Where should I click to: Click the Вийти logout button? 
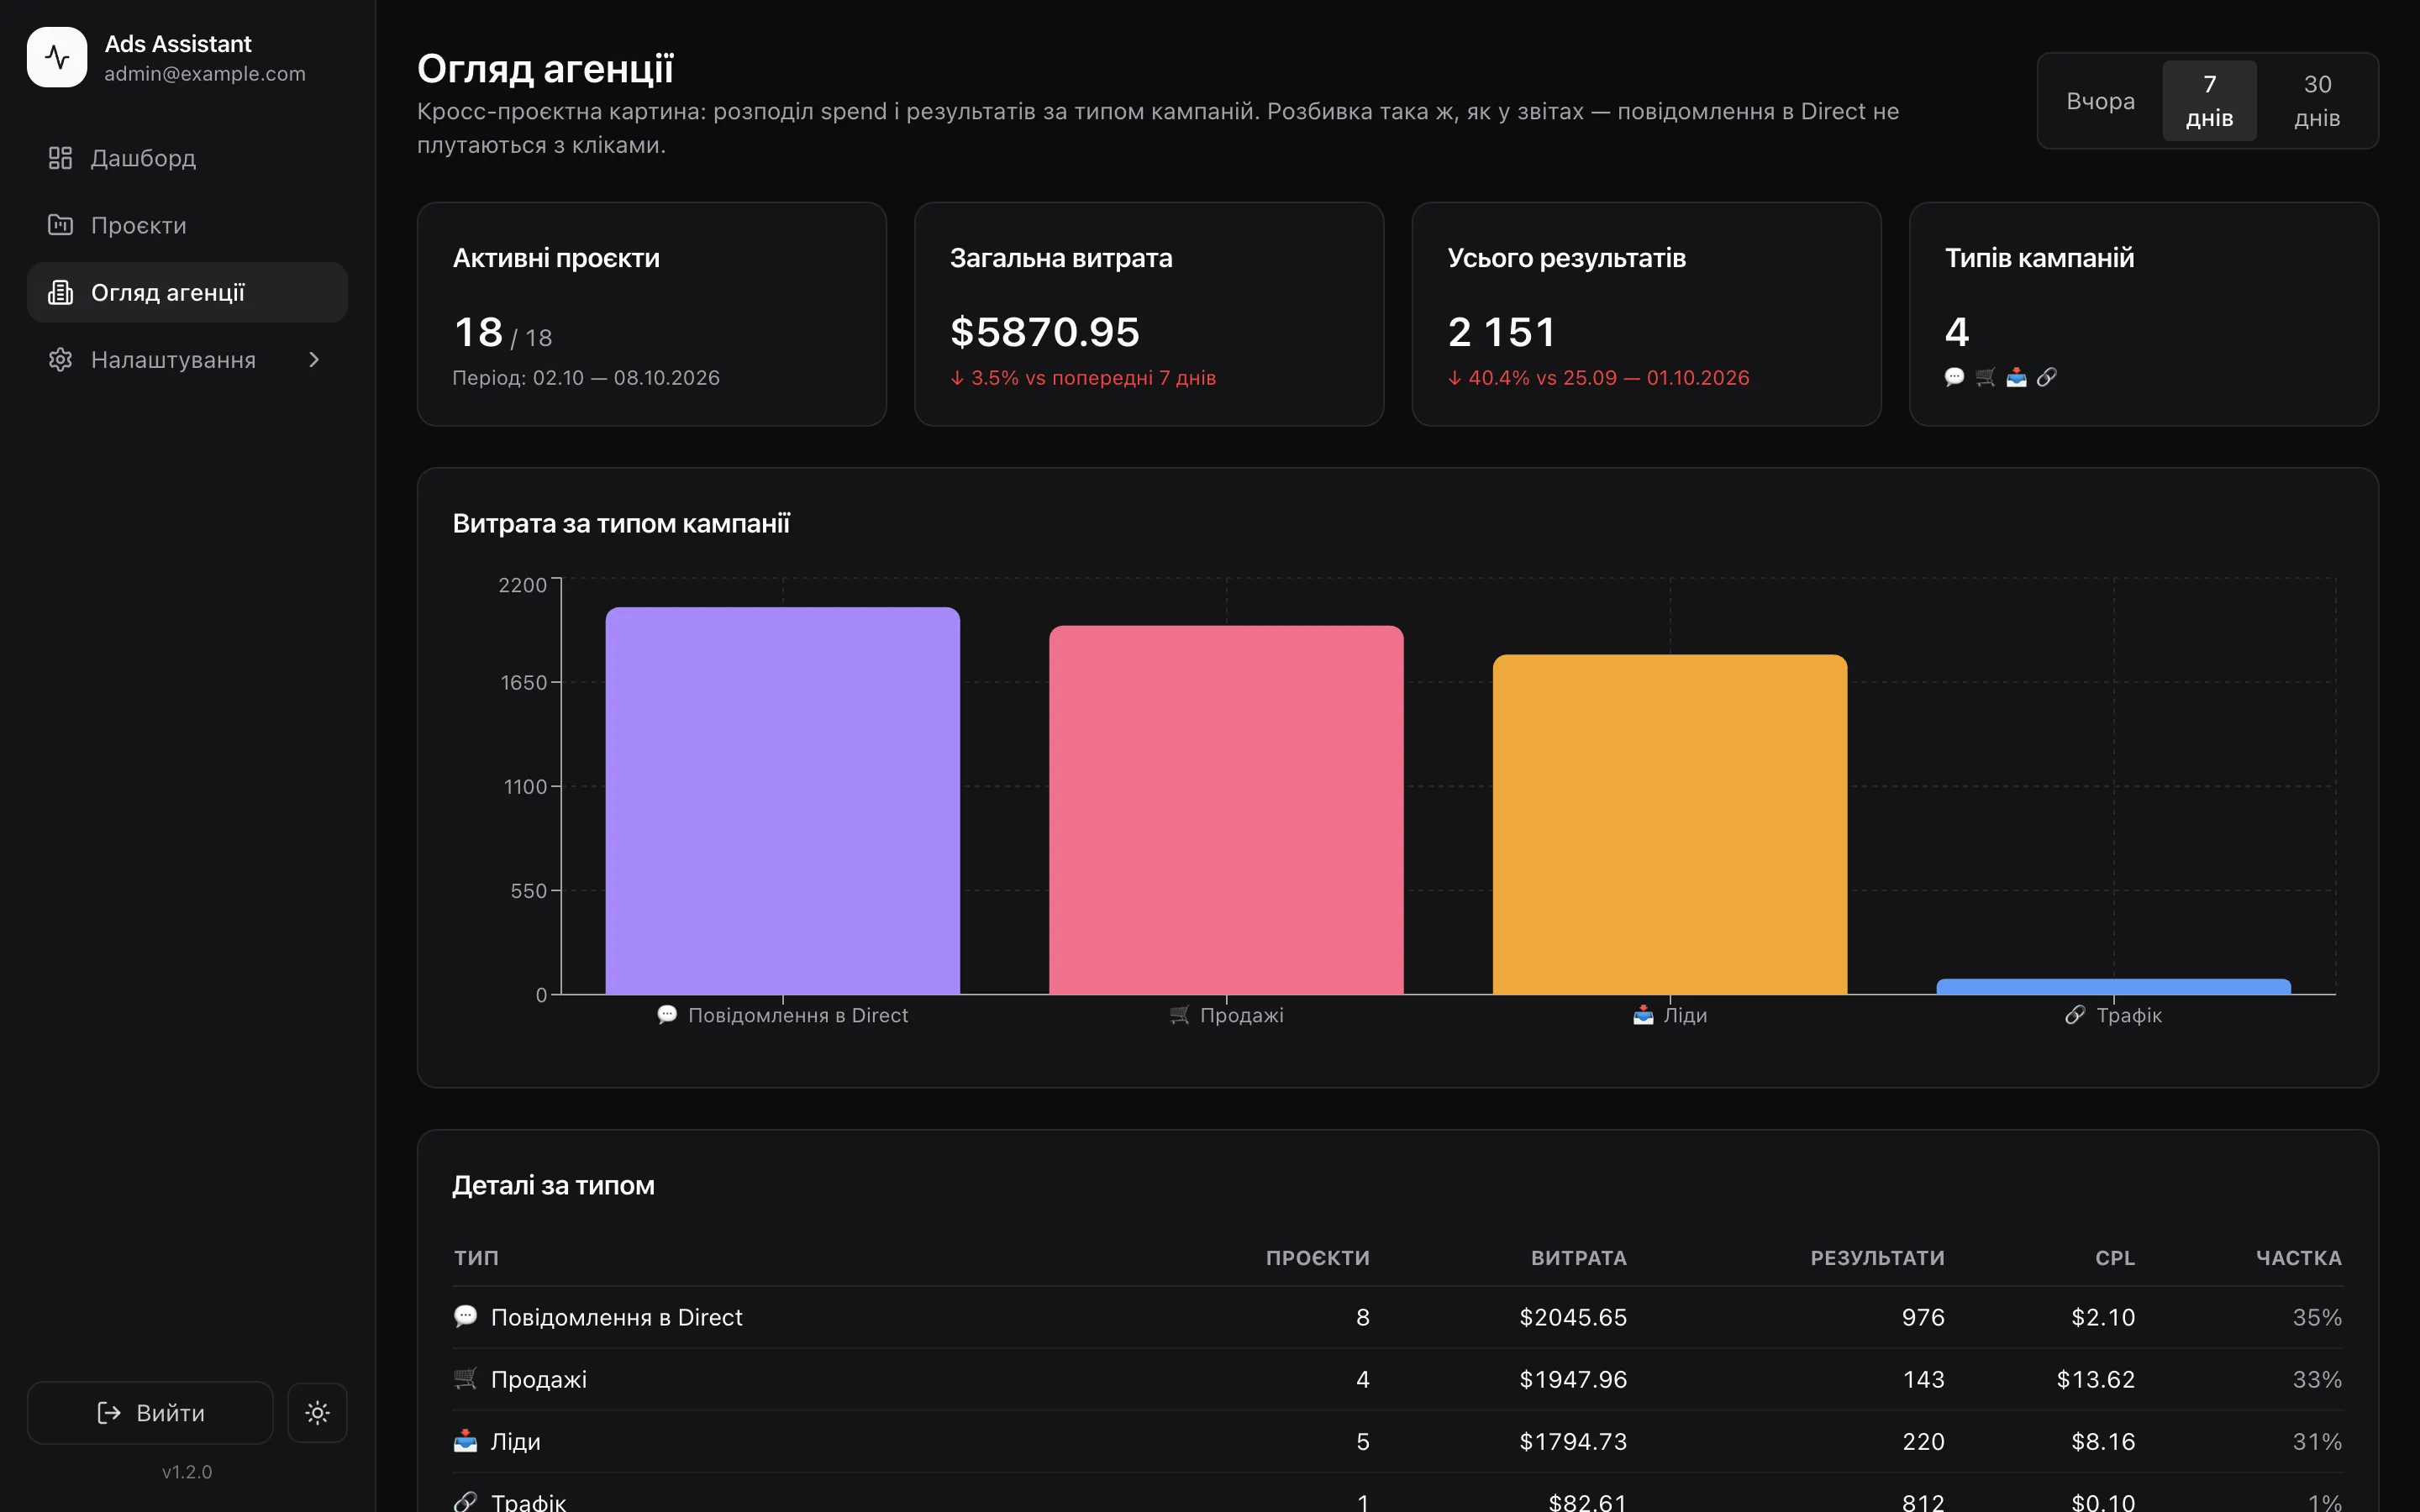150,1412
